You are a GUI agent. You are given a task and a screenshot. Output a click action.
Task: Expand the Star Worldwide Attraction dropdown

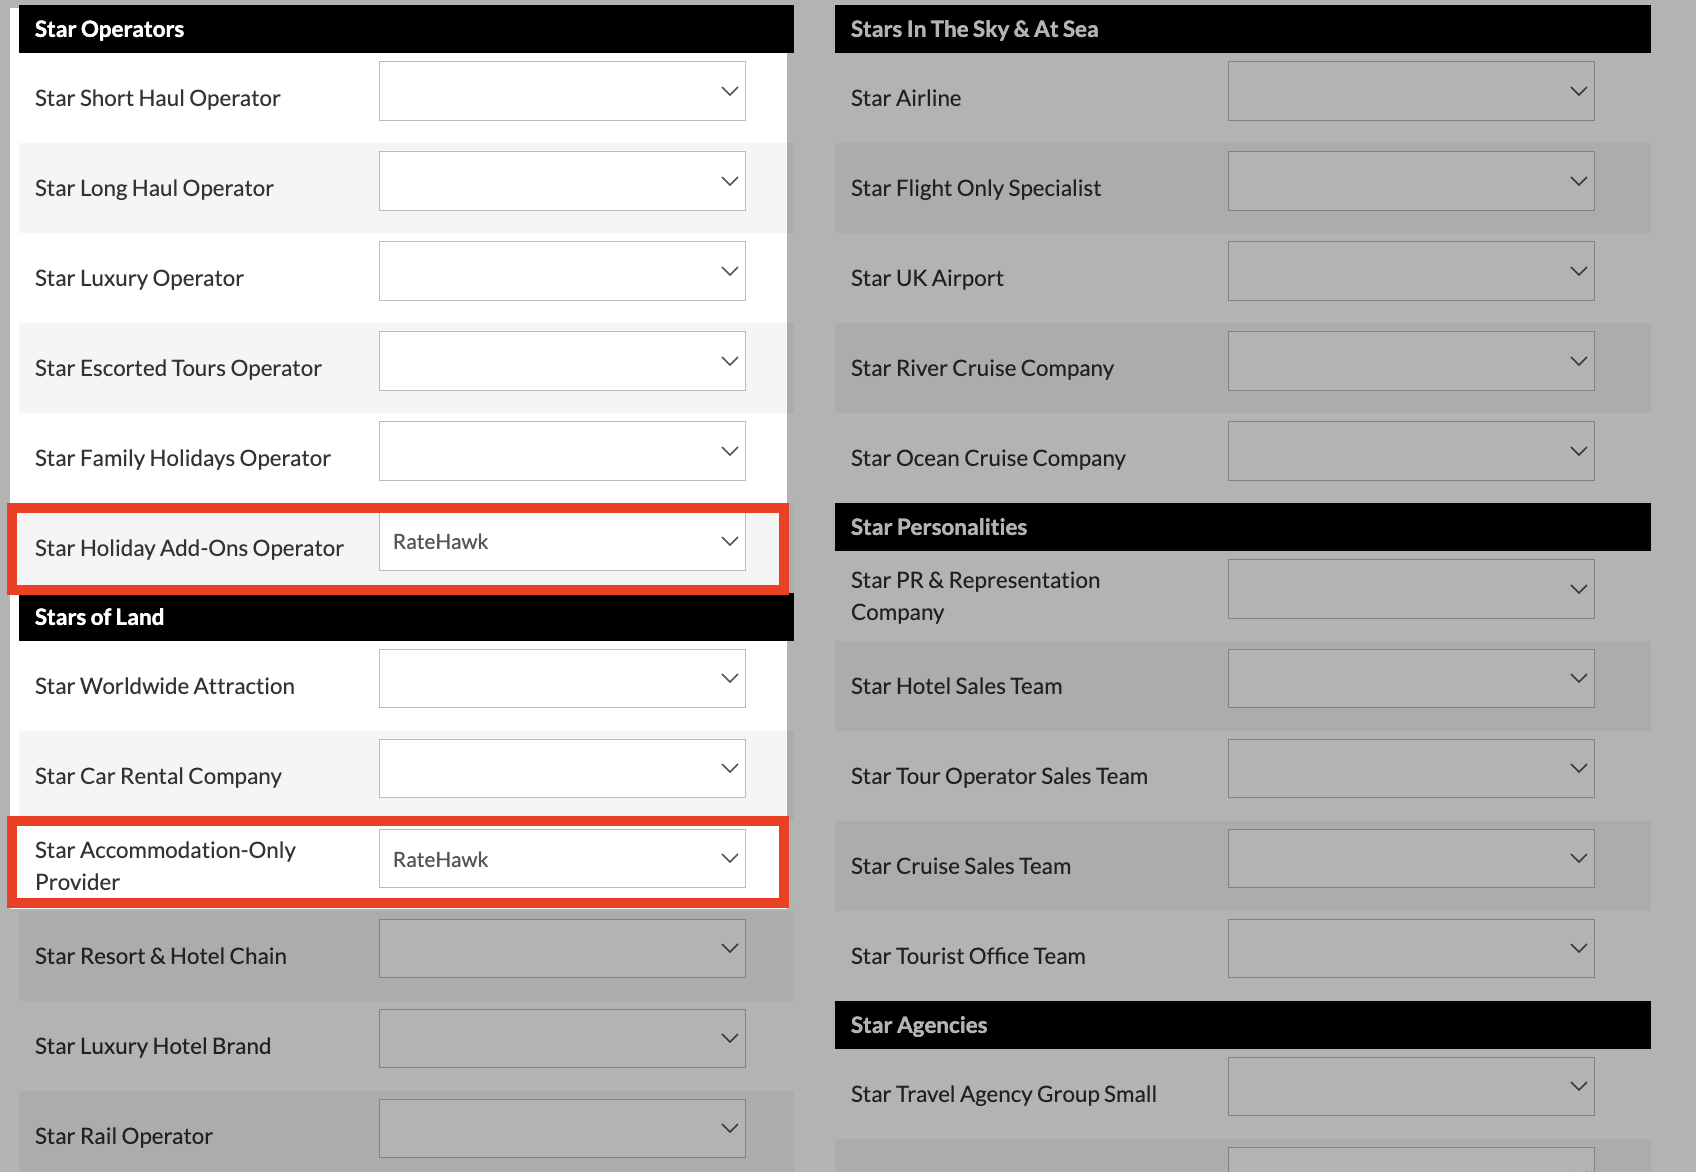pos(562,678)
